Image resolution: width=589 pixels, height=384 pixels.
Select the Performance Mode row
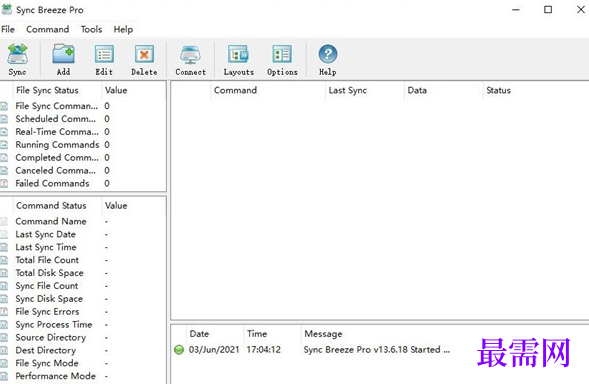point(83,376)
